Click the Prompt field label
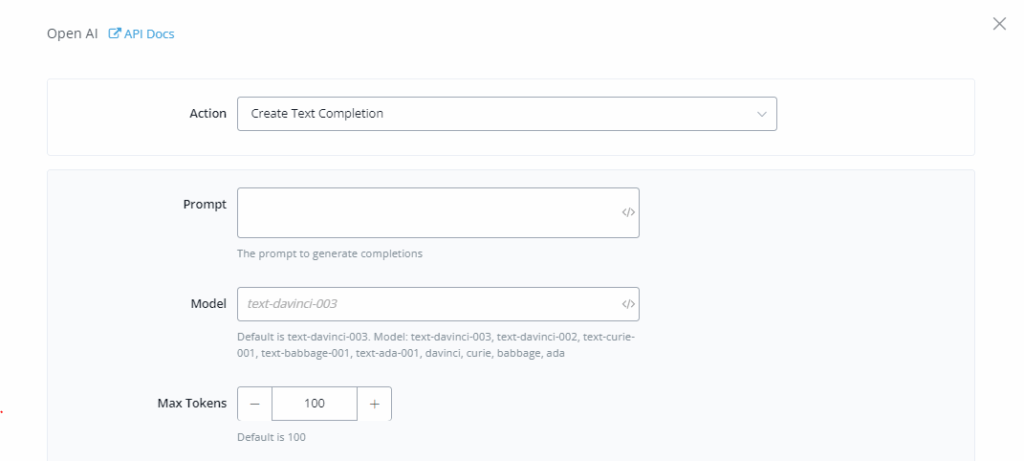This screenshot has height=461, width=1024. click(x=205, y=204)
